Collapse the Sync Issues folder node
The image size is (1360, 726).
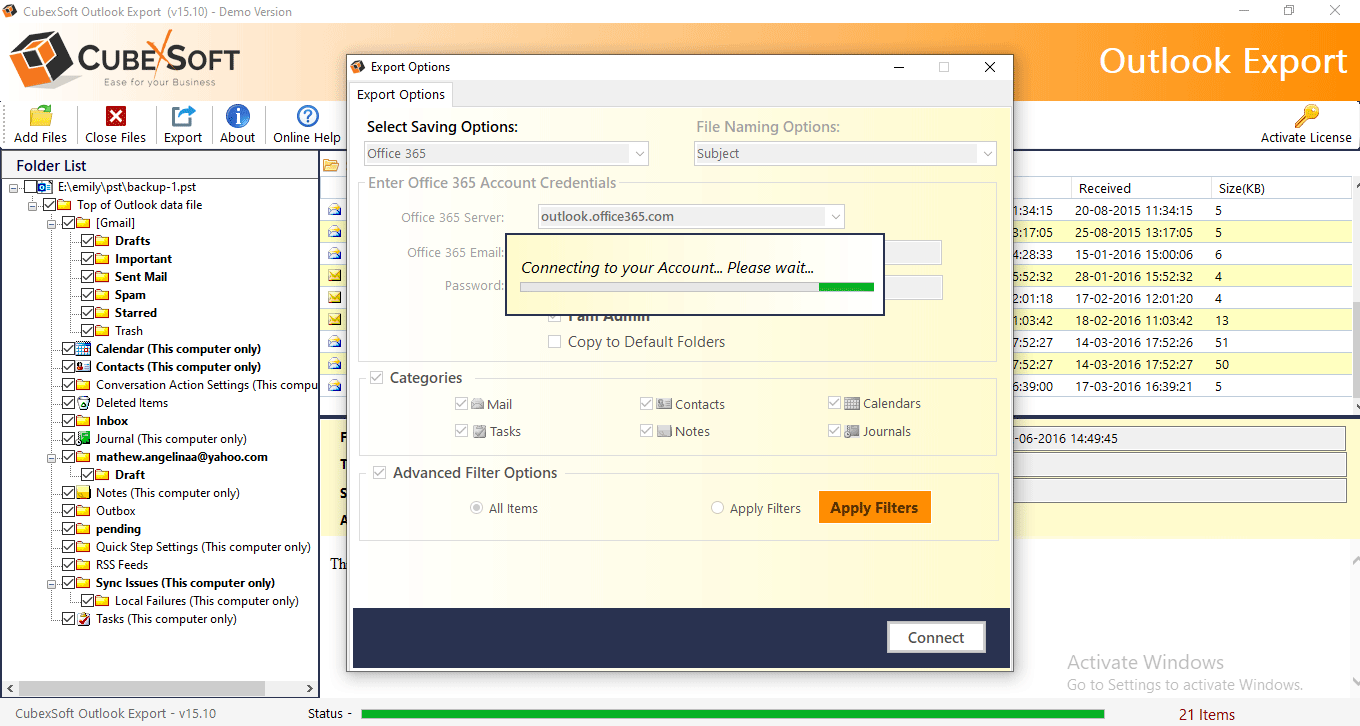coord(52,583)
